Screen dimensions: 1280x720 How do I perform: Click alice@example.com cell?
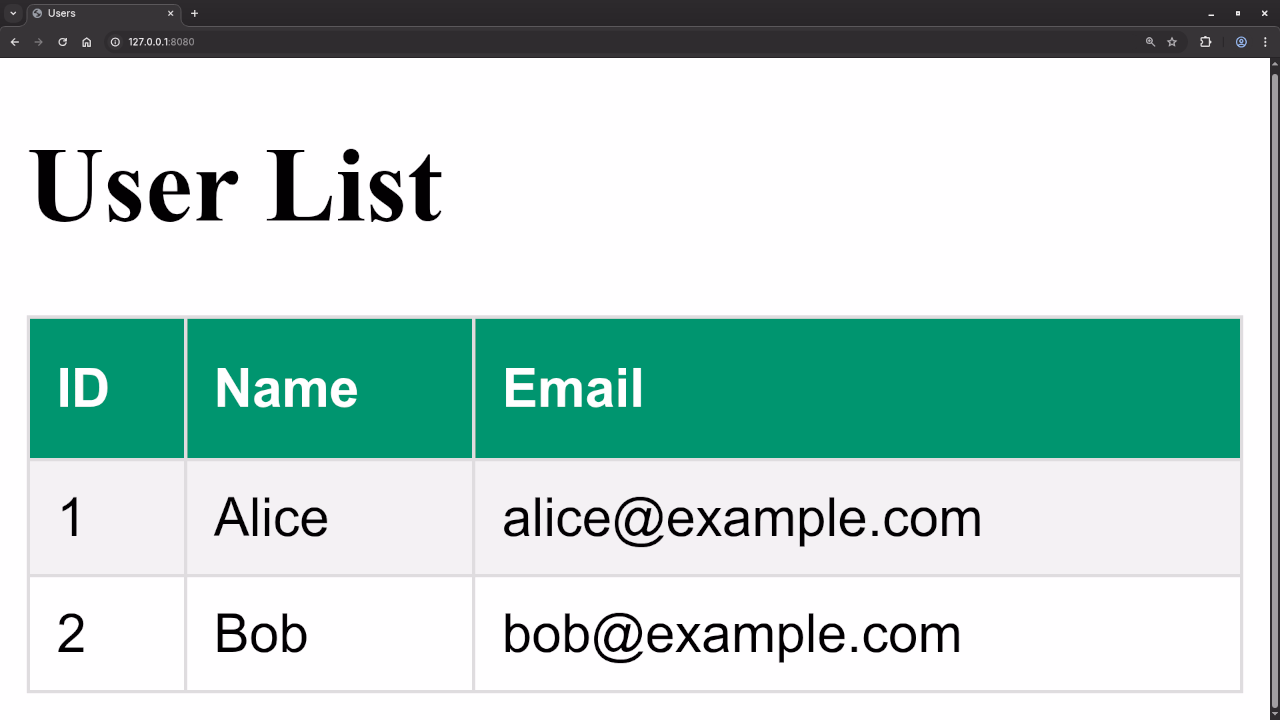tap(858, 517)
